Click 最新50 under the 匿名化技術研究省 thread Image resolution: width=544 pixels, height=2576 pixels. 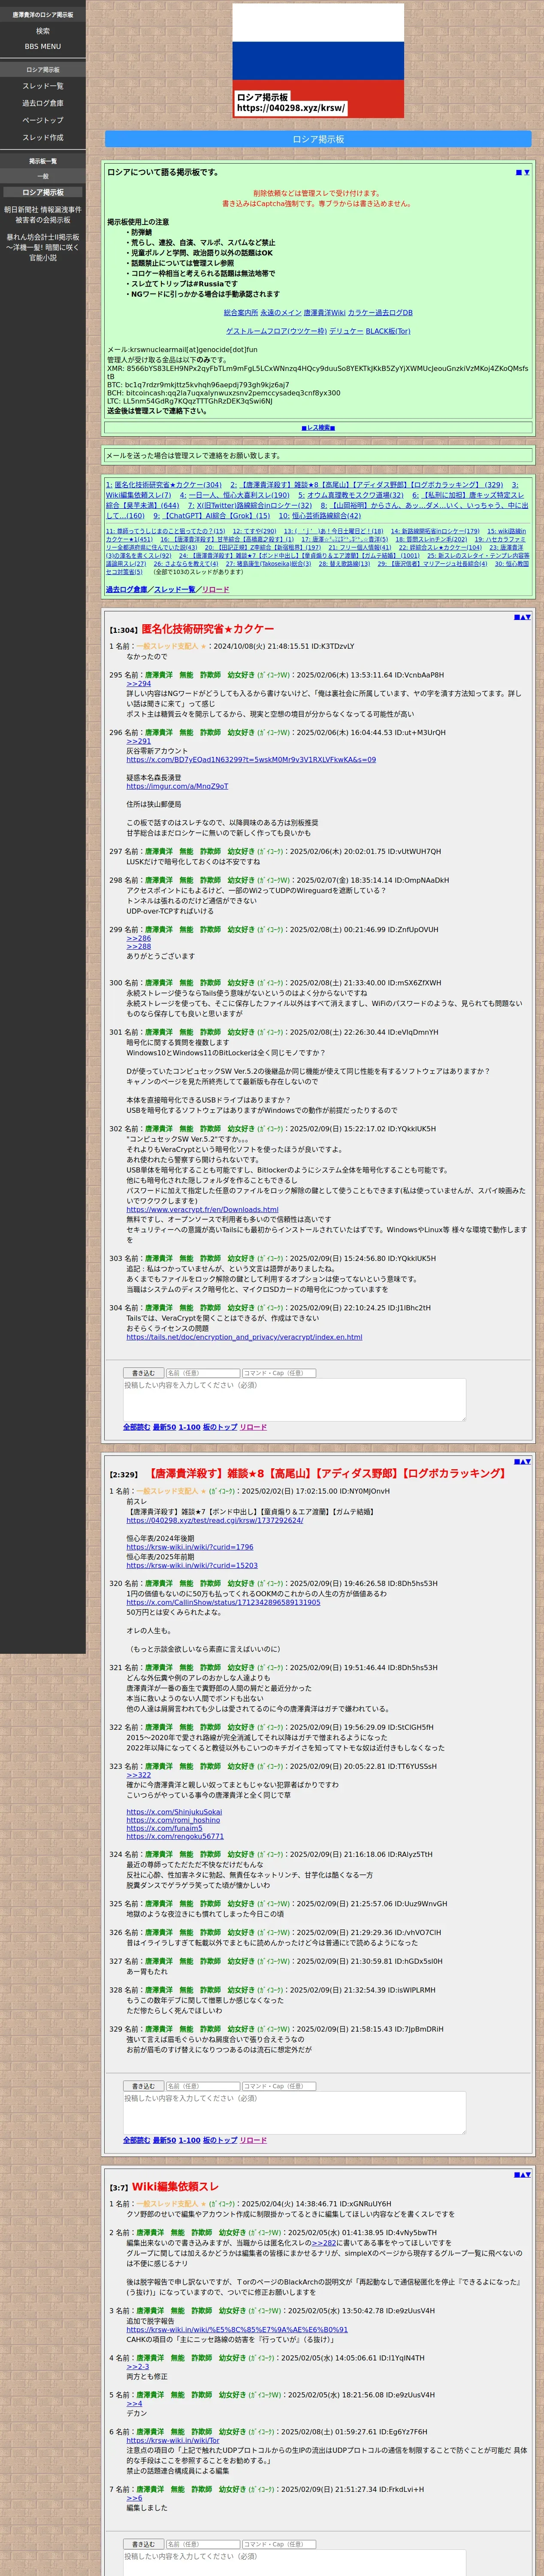[164, 1427]
